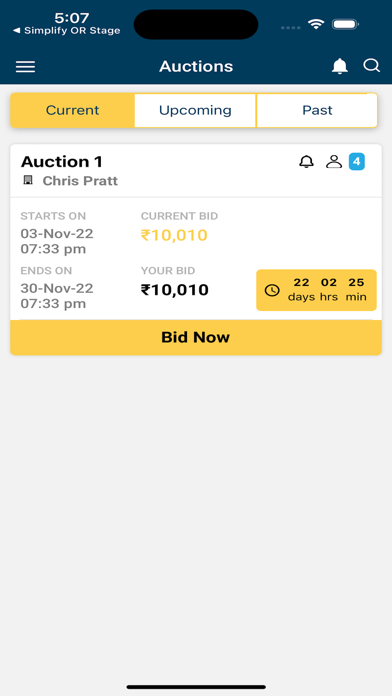
Task: Tap the Chris Pratt seller name
Action: 80,181
